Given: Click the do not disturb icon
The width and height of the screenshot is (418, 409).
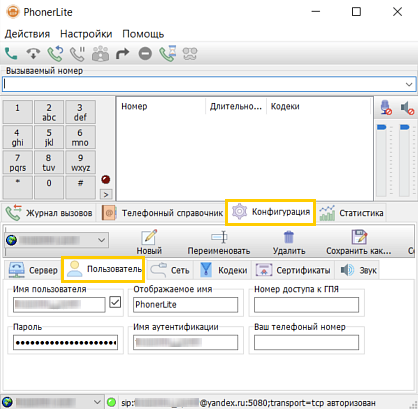Looking at the screenshot, I should pos(145,54).
